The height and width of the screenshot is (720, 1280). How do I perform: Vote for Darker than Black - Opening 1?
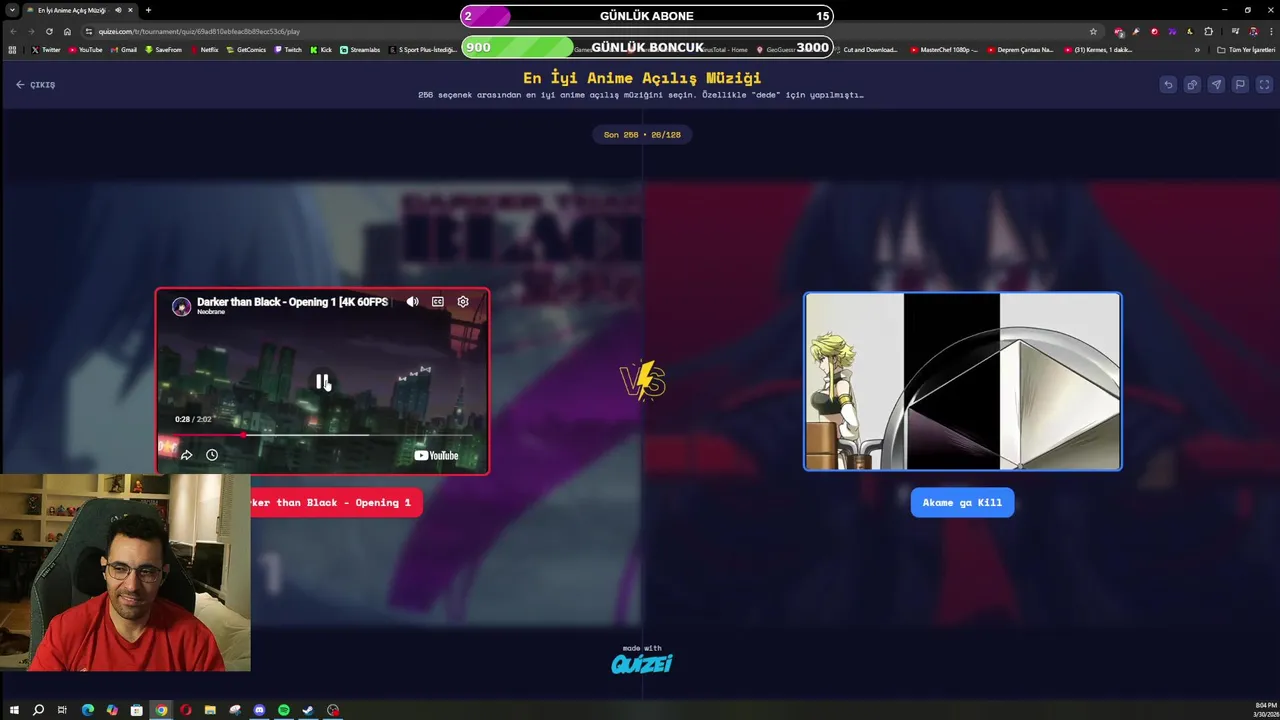pos(335,503)
